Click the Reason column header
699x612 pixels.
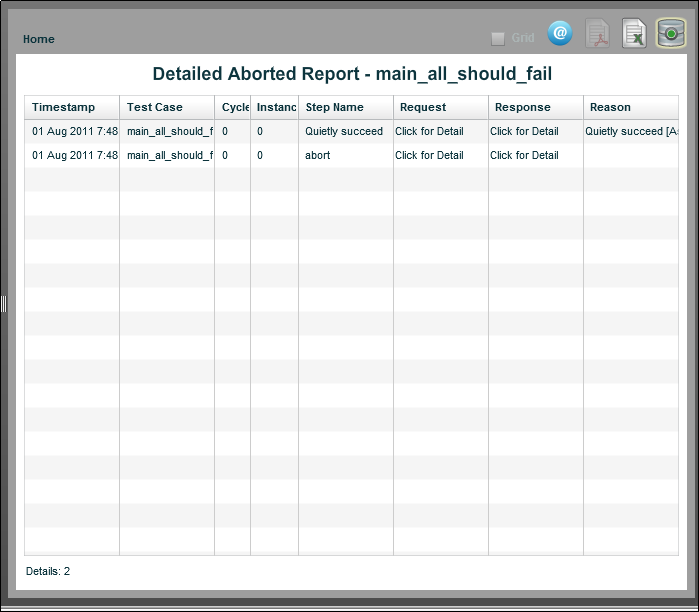click(610, 107)
